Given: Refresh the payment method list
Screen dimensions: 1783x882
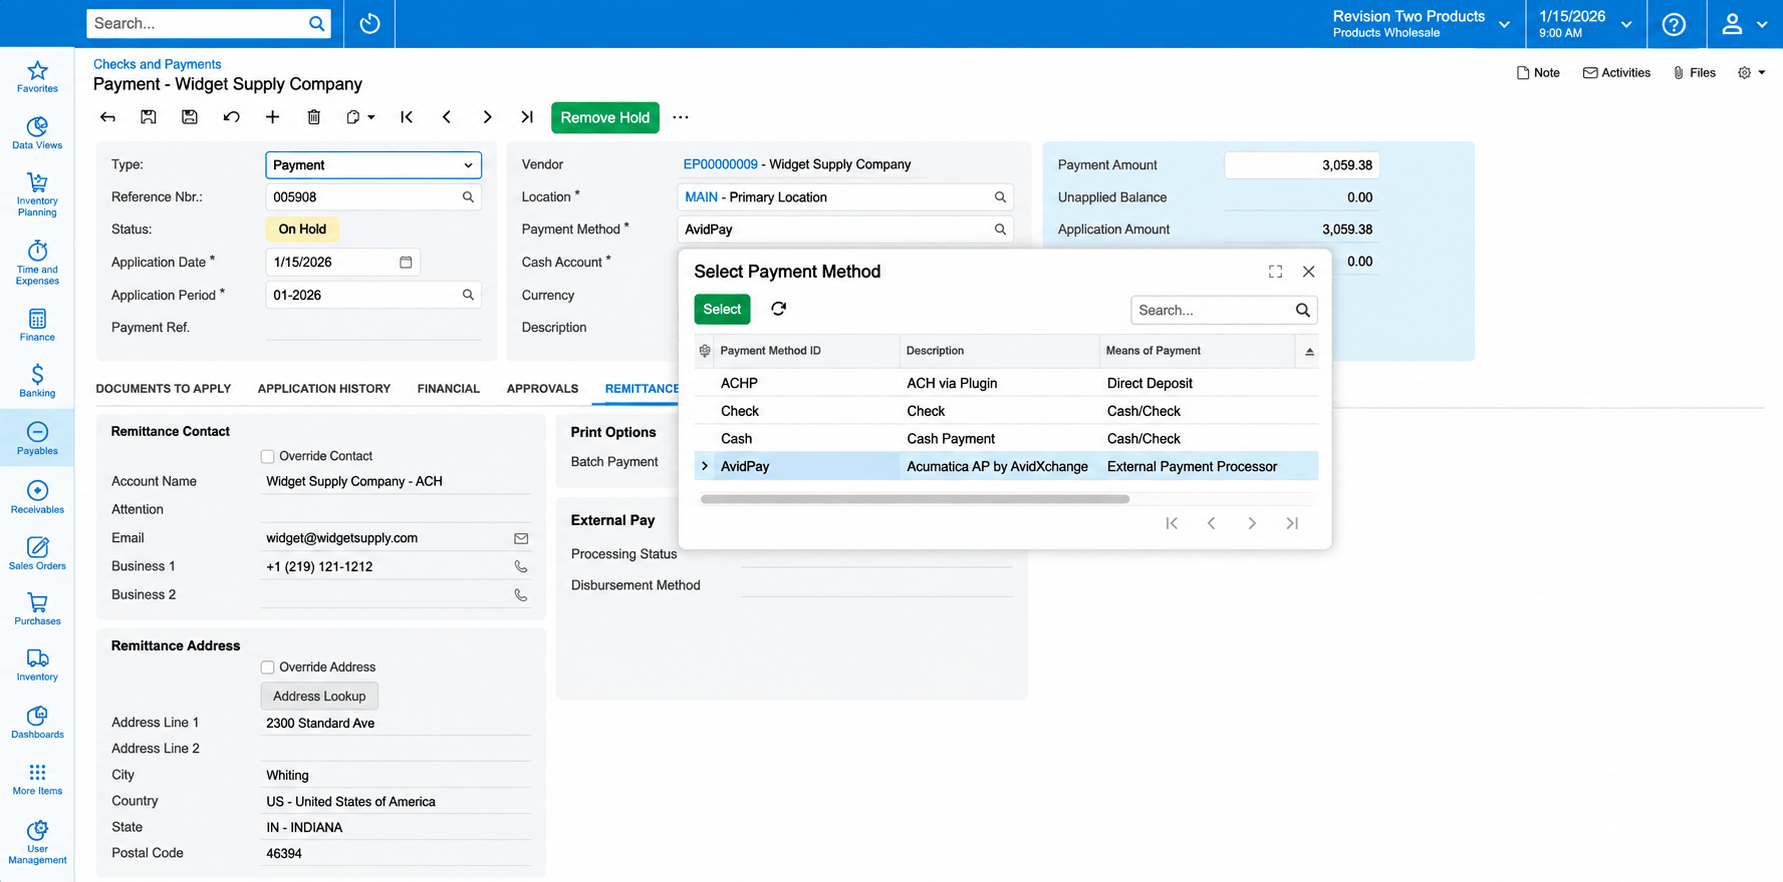Looking at the screenshot, I should coord(778,309).
